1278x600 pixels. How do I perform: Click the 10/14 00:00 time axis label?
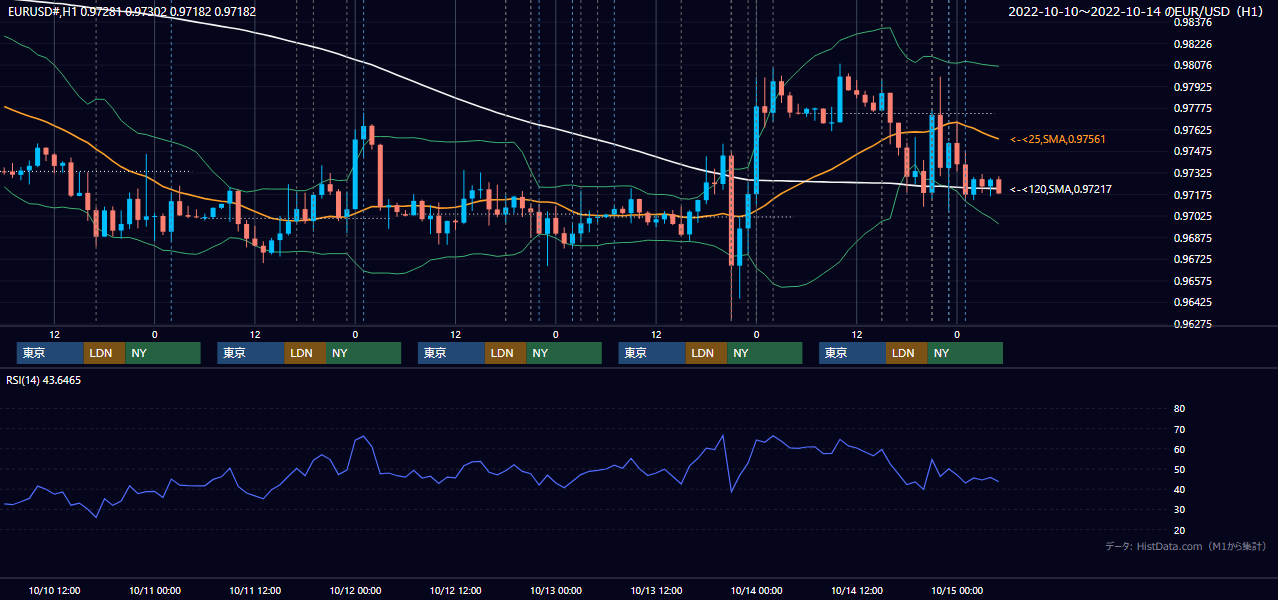756,590
